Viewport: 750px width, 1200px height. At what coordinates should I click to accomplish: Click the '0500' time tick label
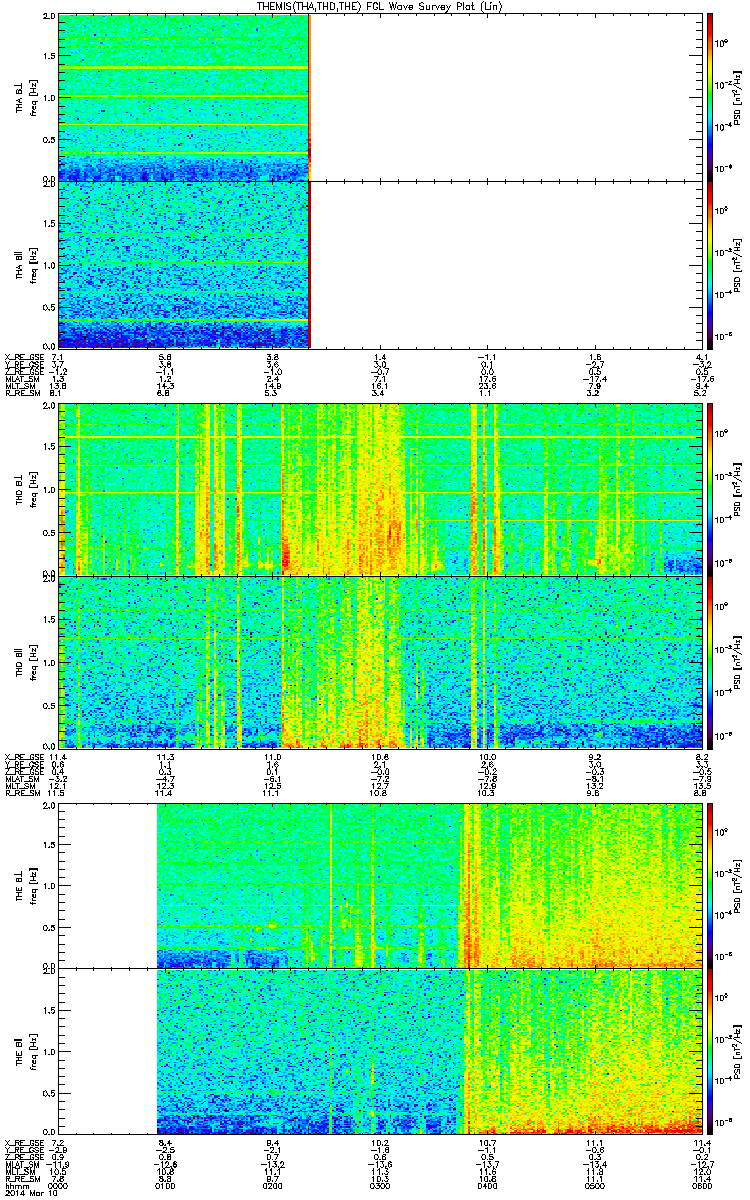coord(593,1186)
